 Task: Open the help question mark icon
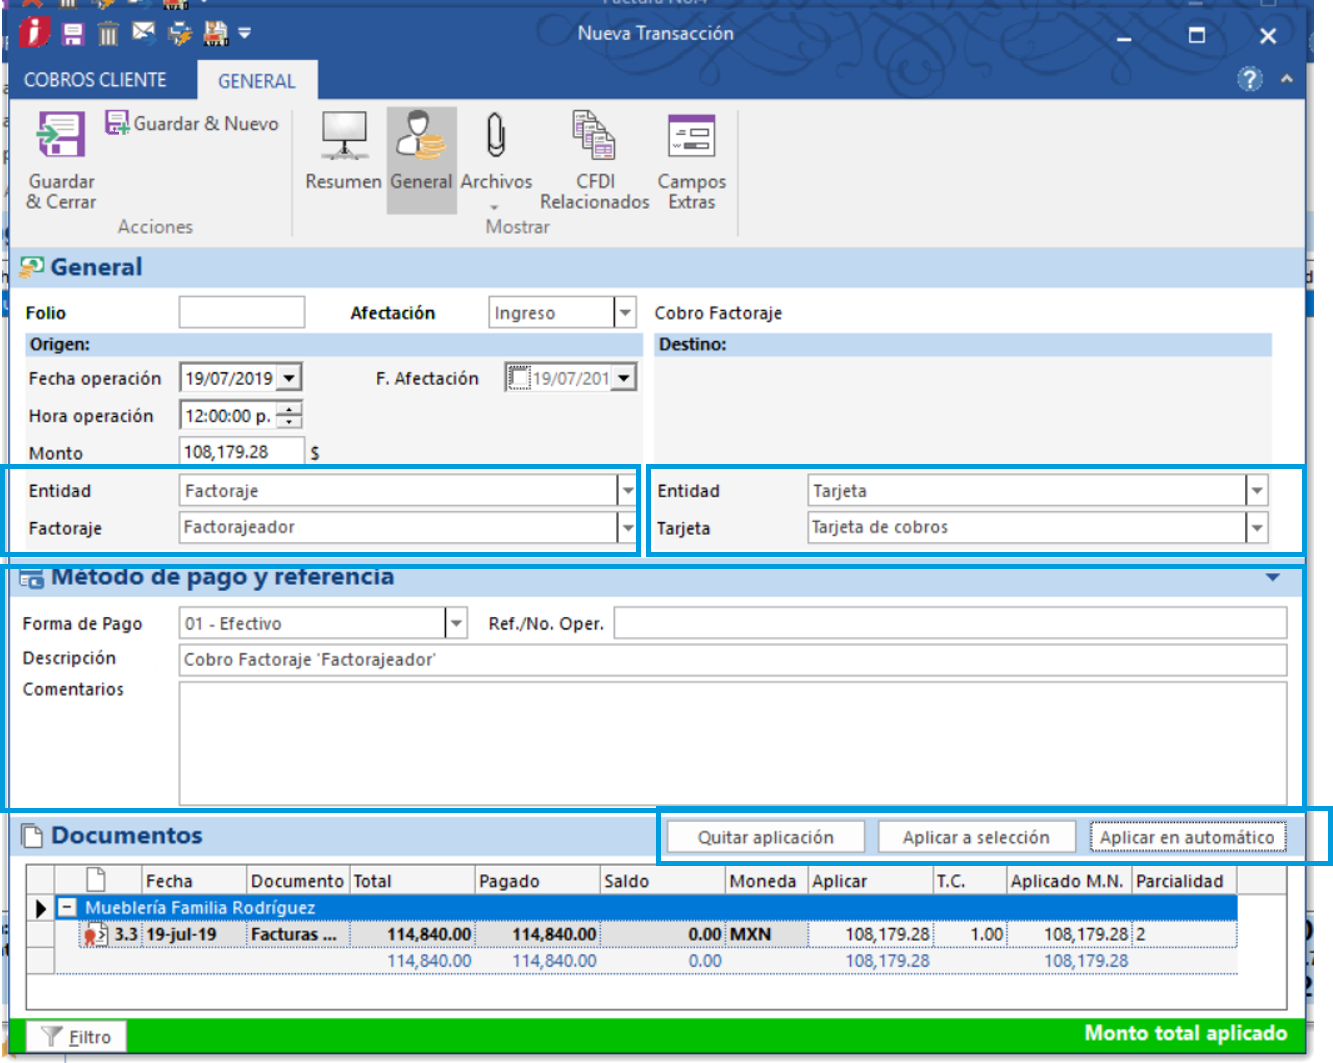[x=1249, y=79]
